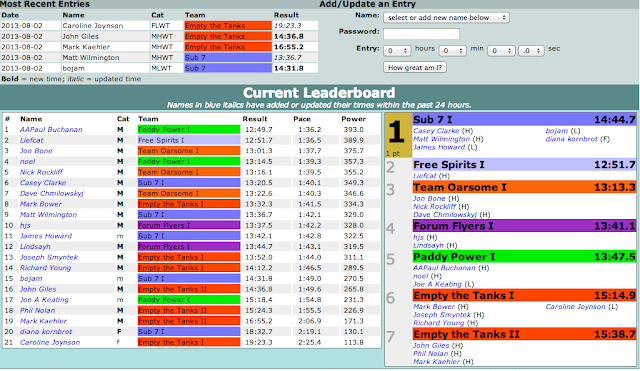Click the Forum Flyers I team header
The width and height of the screenshot is (640, 371).
click(524, 226)
